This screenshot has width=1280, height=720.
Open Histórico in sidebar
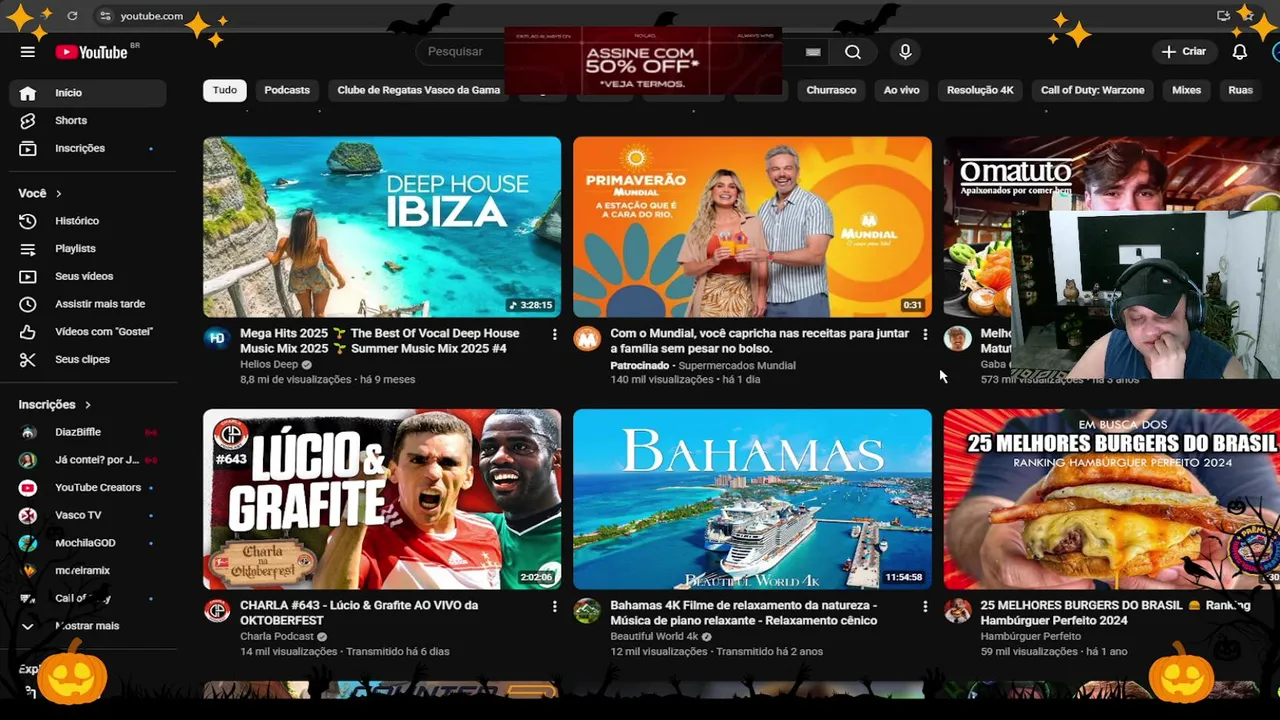(88, 221)
